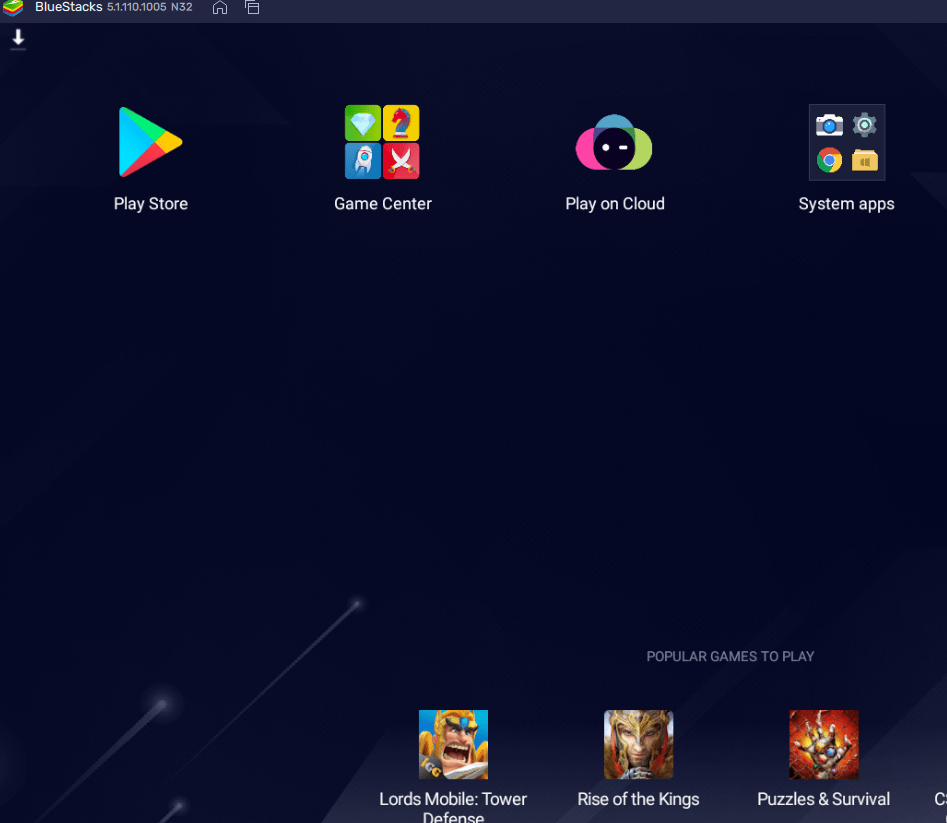Open Play on Cloud
The height and width of the screenshot is (823, 947).
coord(614,143)
